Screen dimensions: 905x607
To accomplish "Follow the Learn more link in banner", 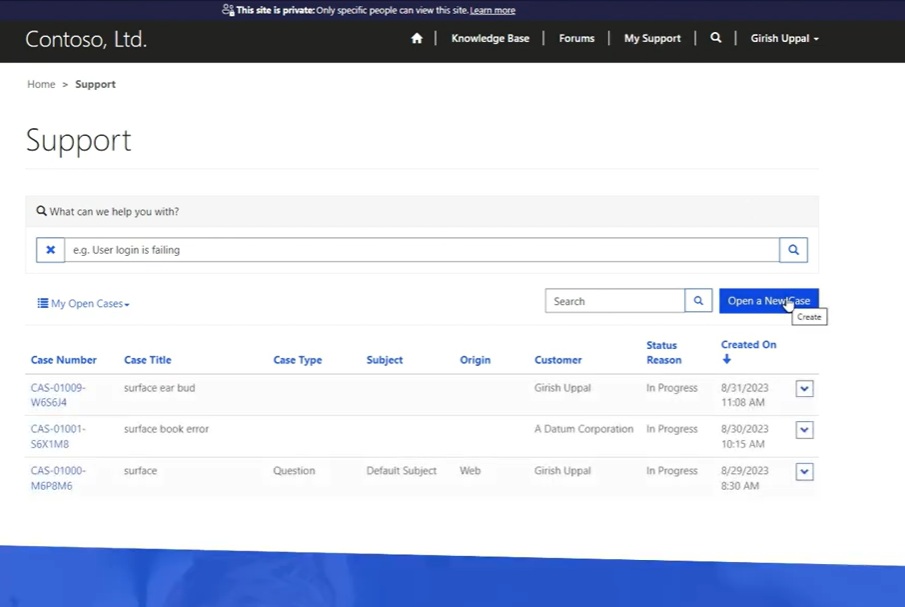I will click(x=492, y=10).
